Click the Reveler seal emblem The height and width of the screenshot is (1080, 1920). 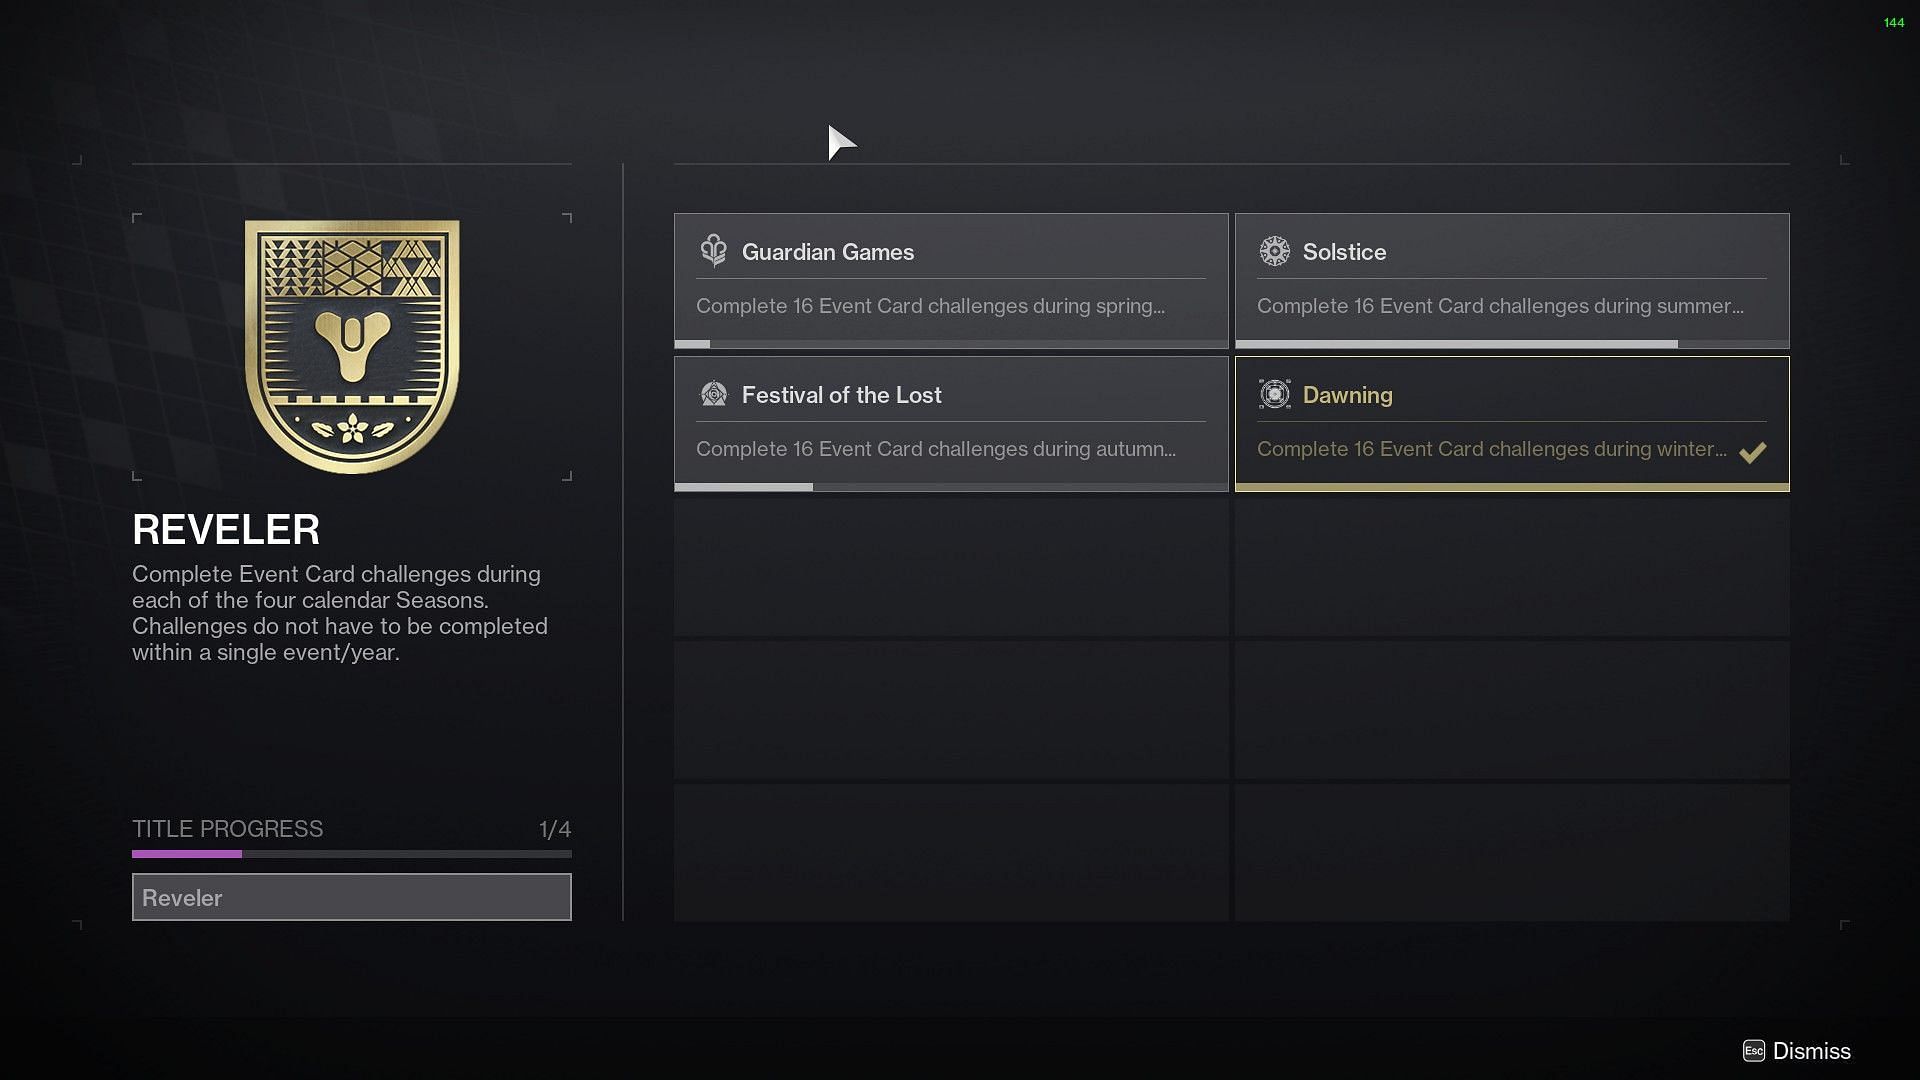[352, 346]
